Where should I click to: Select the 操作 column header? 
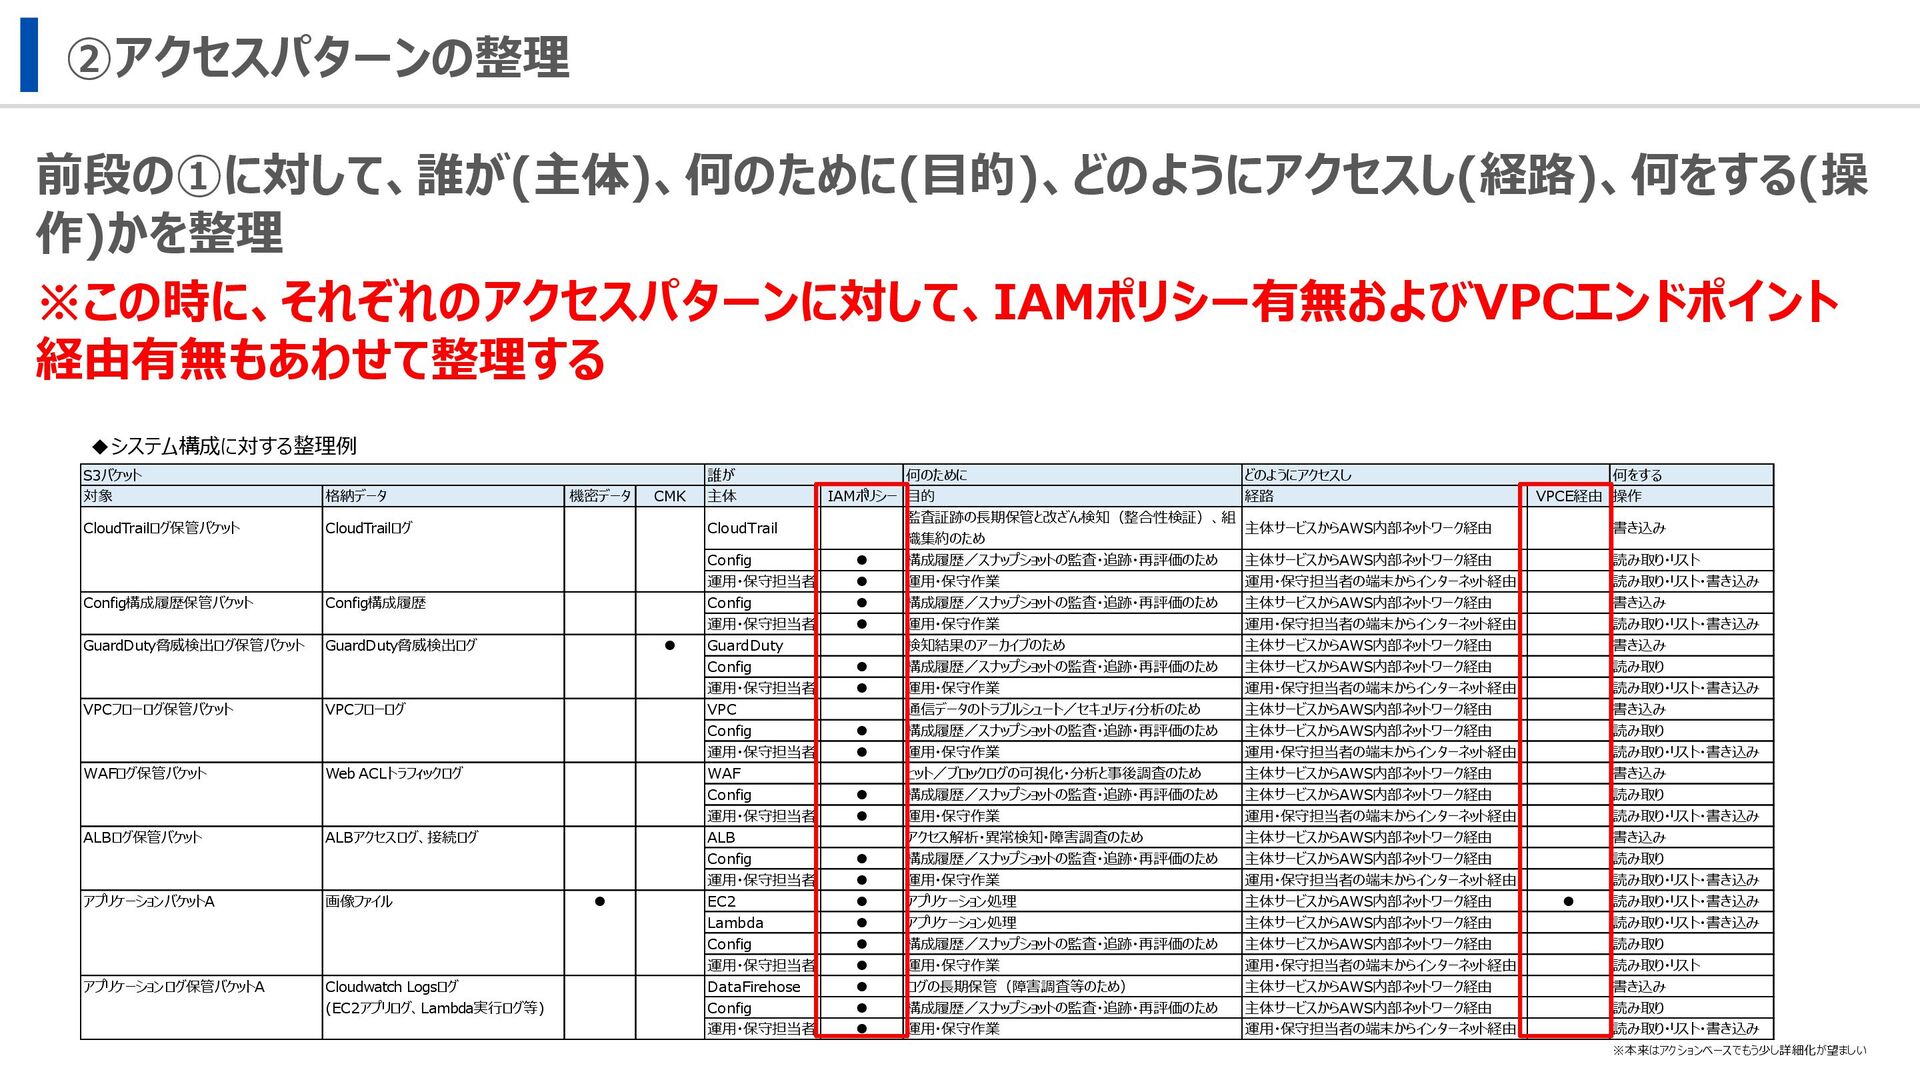pyautogui.click(x=1691, y=496)
